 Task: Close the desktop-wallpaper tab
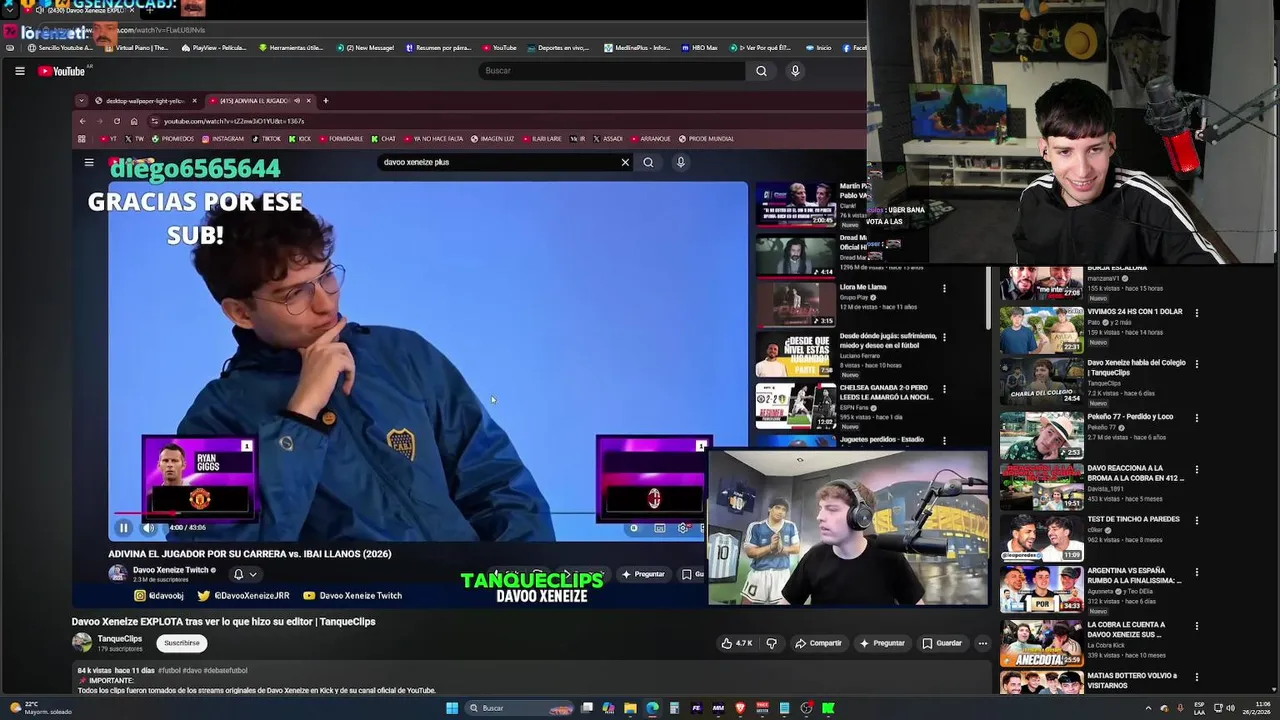[195, 101]
